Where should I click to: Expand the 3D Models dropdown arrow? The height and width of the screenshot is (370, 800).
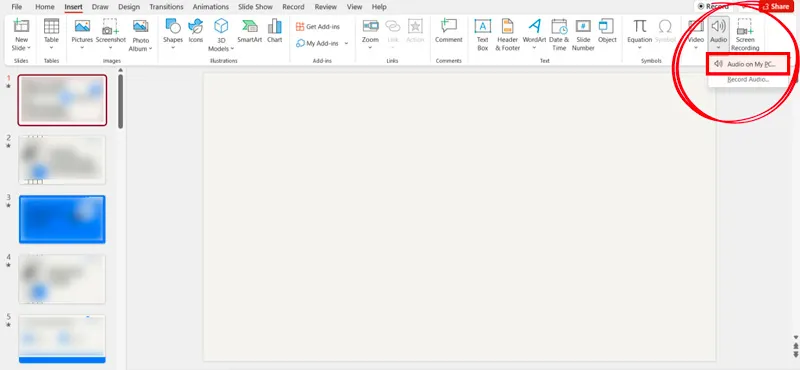232,49
